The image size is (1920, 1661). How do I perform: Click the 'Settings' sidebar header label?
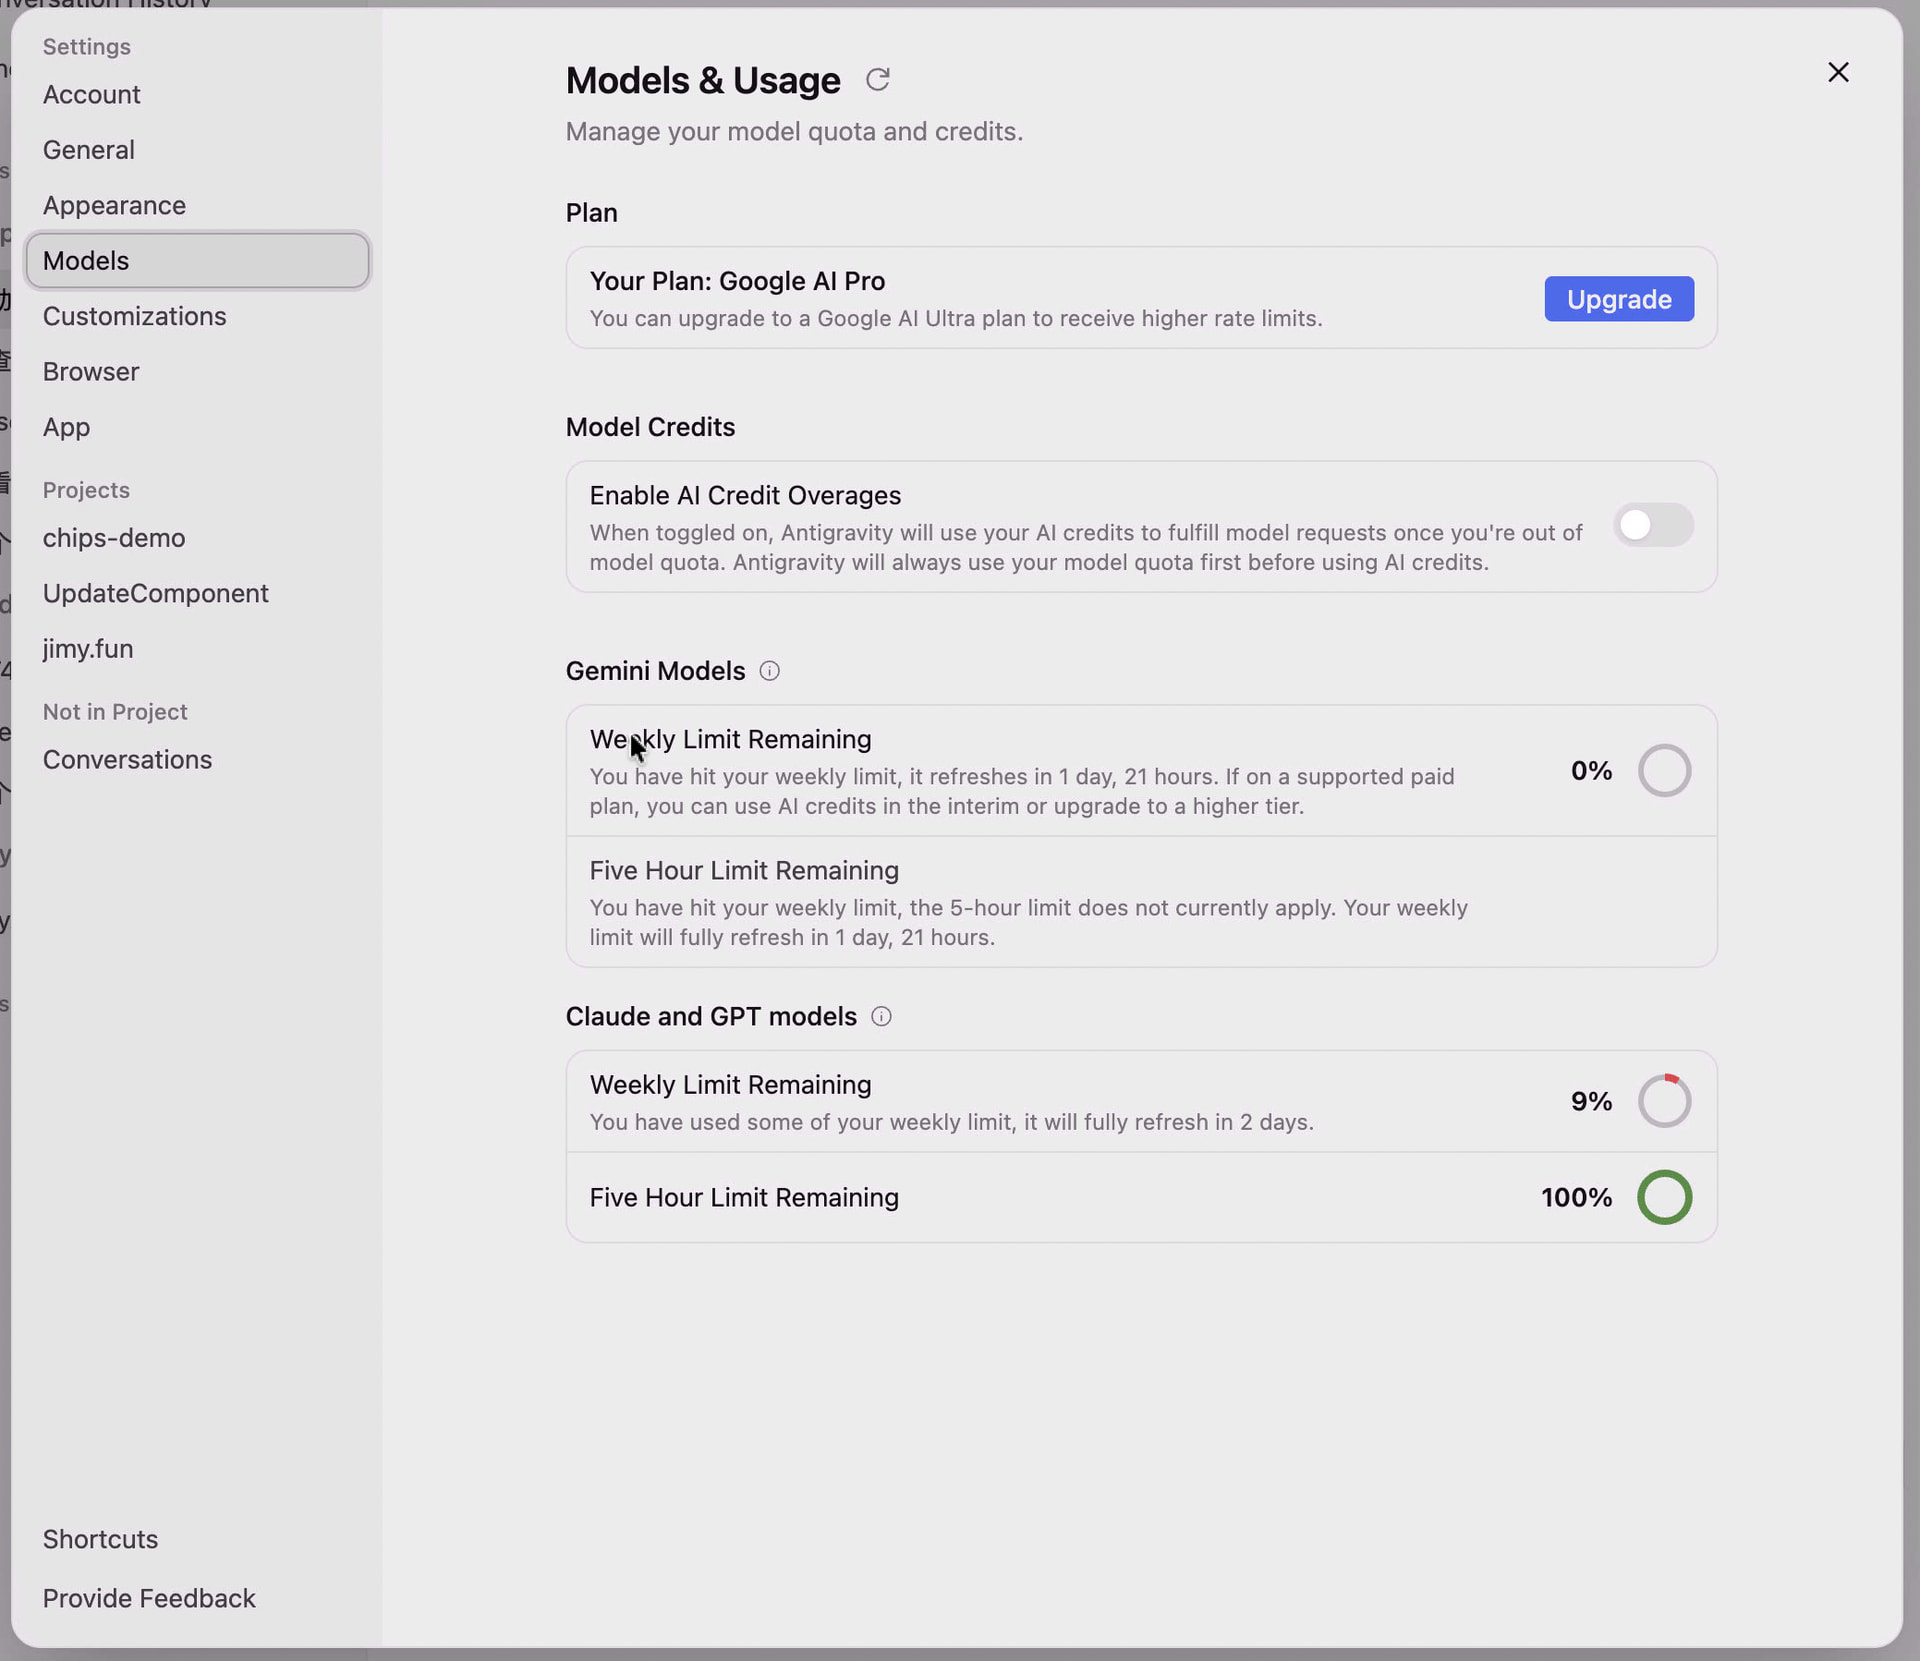[86, 47]
